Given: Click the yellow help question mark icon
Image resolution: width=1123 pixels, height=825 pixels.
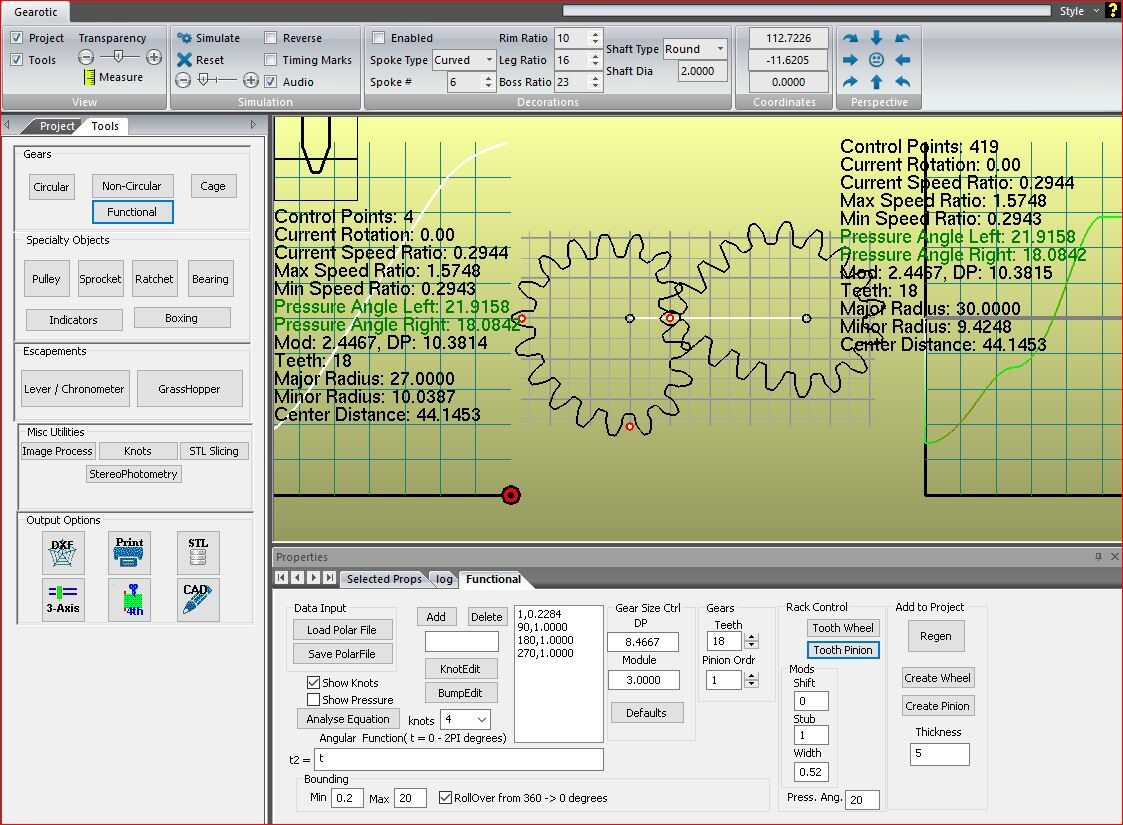Looking at the screenshot, I should click(x=1114, y=10).
